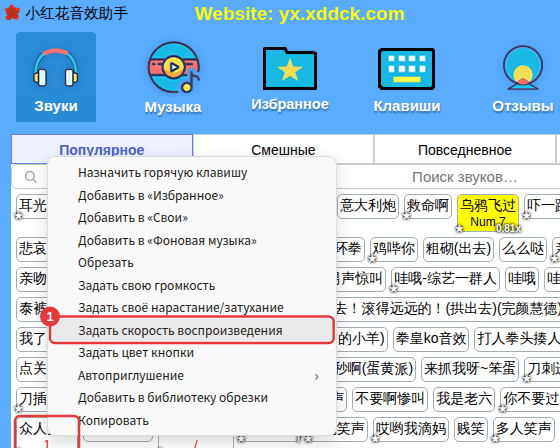Choose Добавить в «Избранное» menu item
The height and width of the screenshot is (448, 560).
click(x=192, y=196)
